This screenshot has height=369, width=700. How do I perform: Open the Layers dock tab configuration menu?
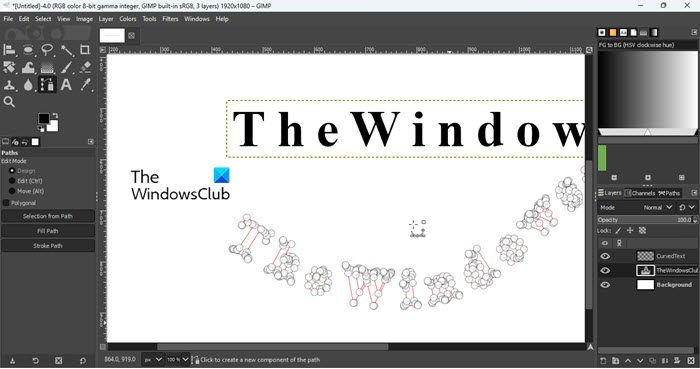point(694,193)
